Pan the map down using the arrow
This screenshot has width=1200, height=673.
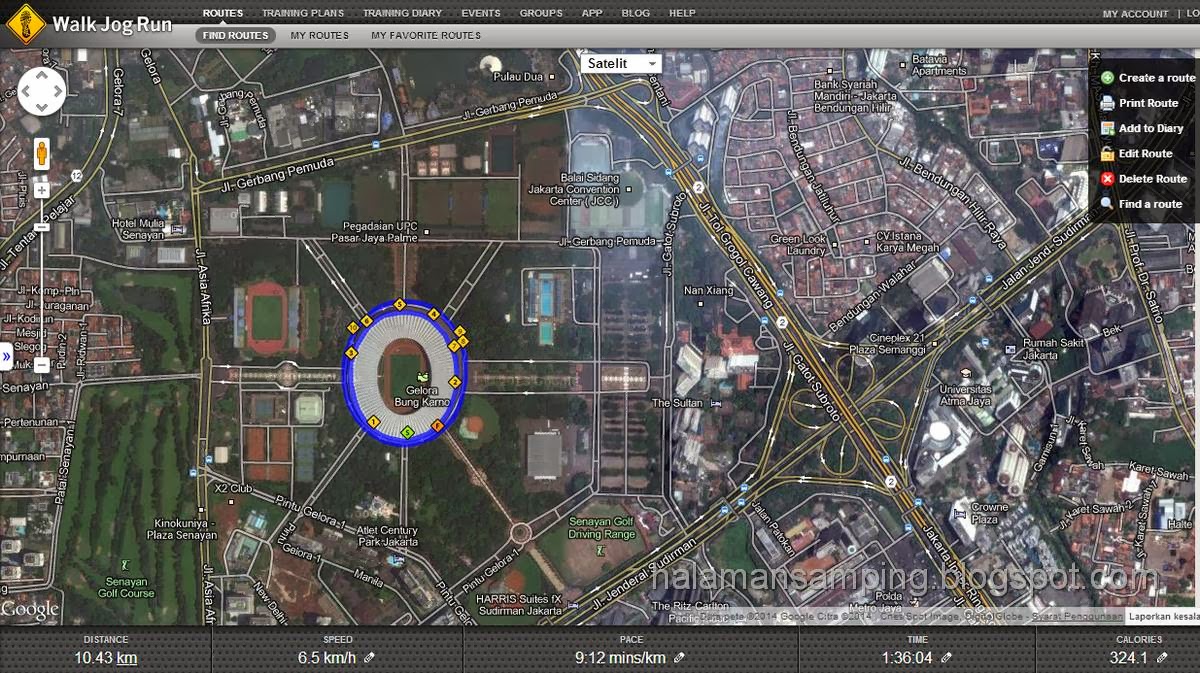41,108
